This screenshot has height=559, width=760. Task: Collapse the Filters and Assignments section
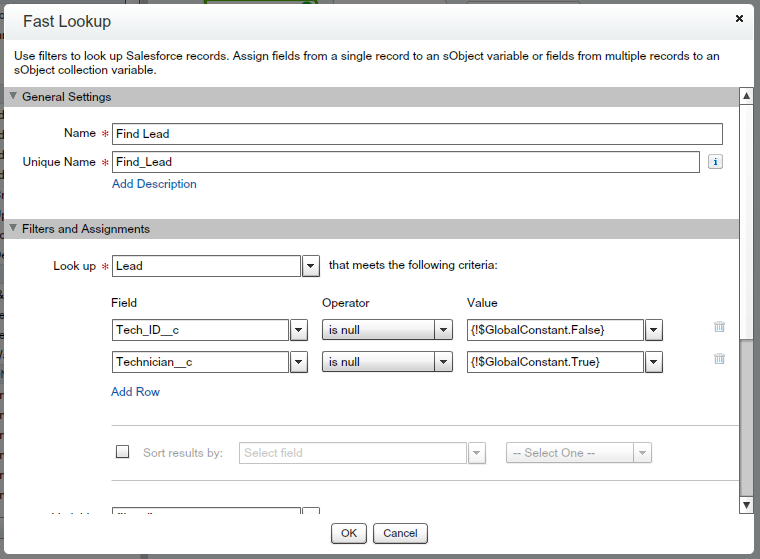pos(13,229)
